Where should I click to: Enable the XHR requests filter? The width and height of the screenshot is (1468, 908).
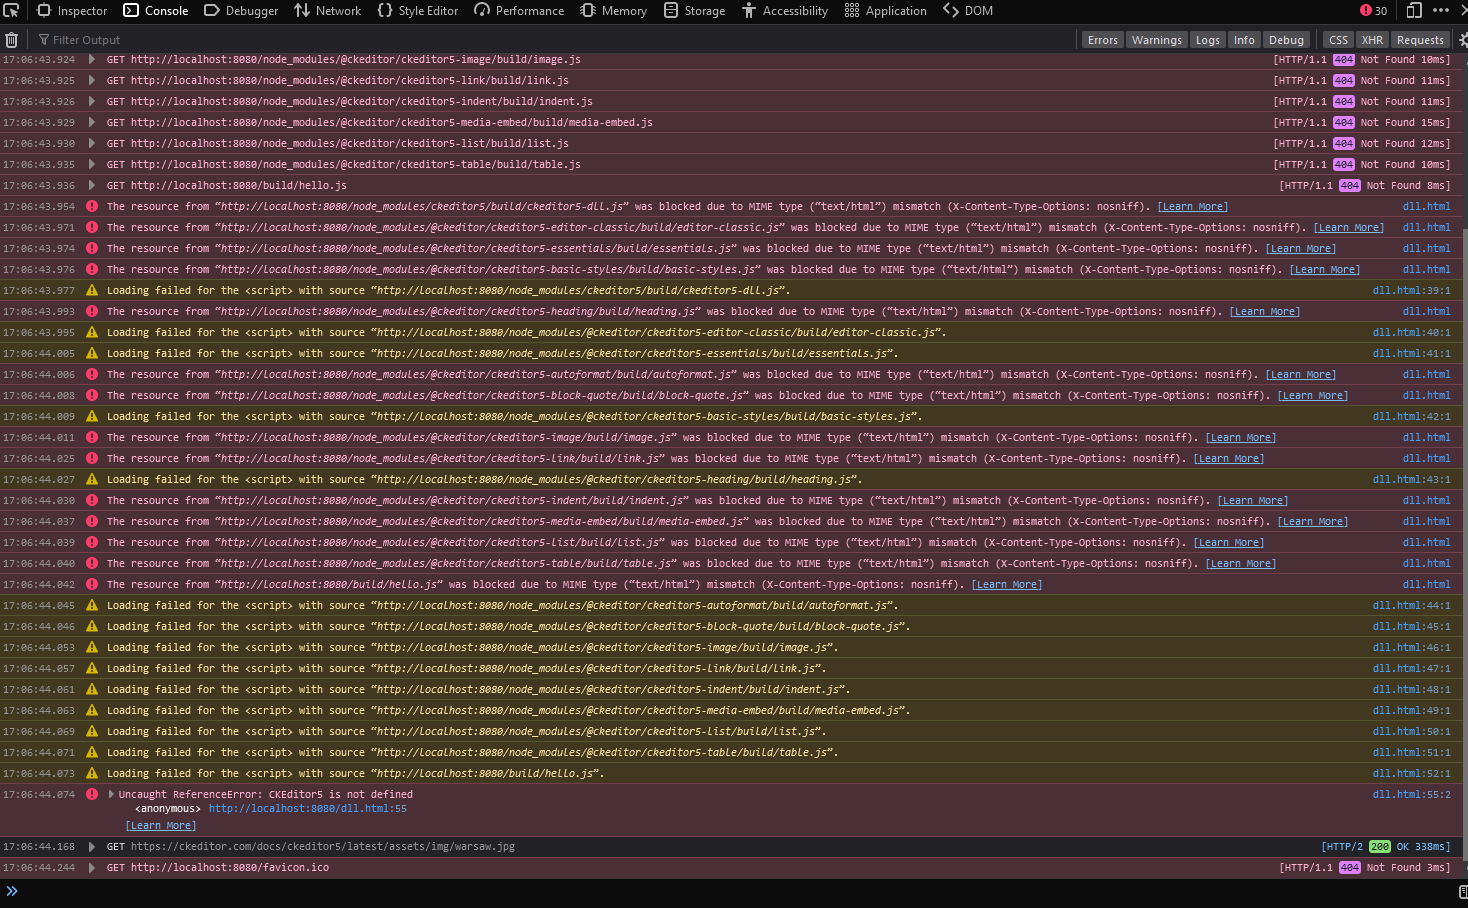click(1372, 40)
